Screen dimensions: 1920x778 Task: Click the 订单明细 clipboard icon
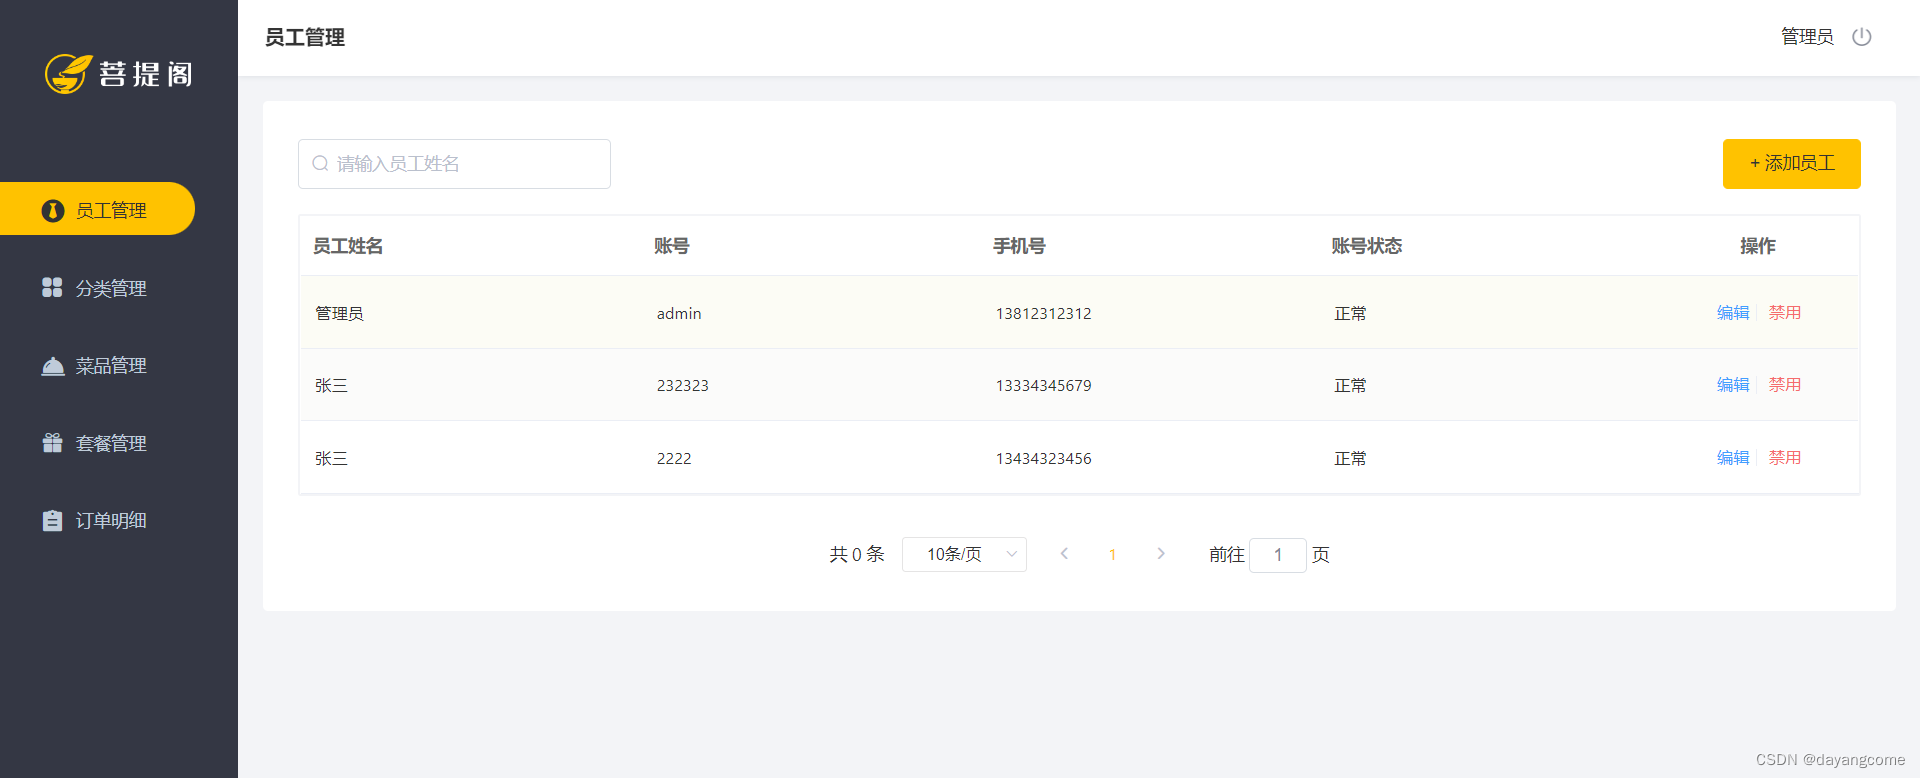(52, 520)
